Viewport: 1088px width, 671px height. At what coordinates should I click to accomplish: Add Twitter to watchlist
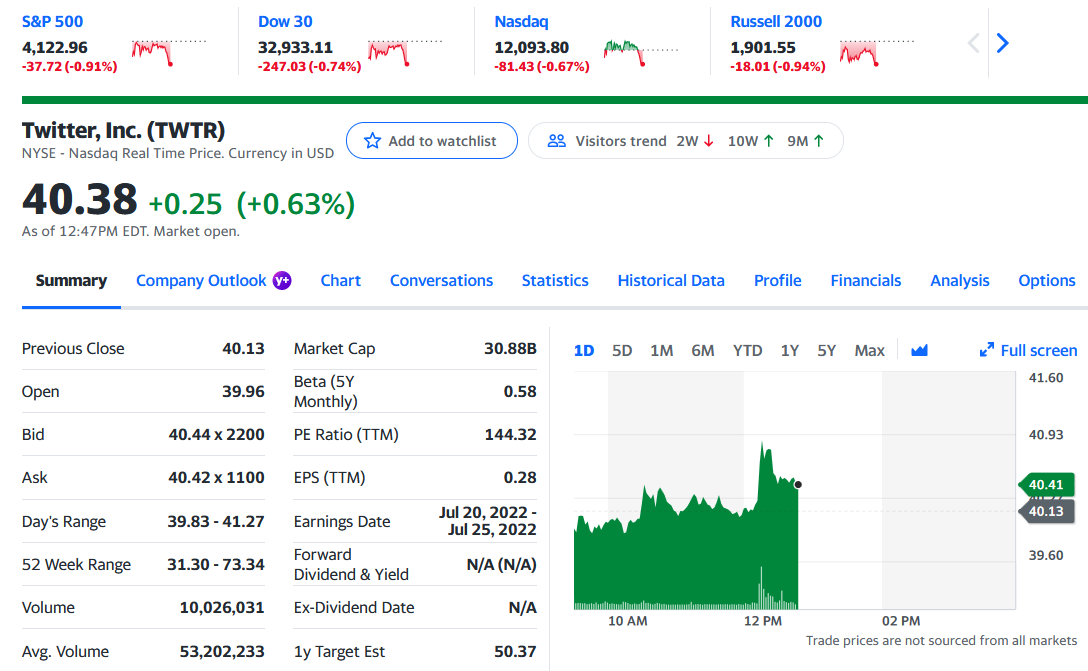point(432,141)
